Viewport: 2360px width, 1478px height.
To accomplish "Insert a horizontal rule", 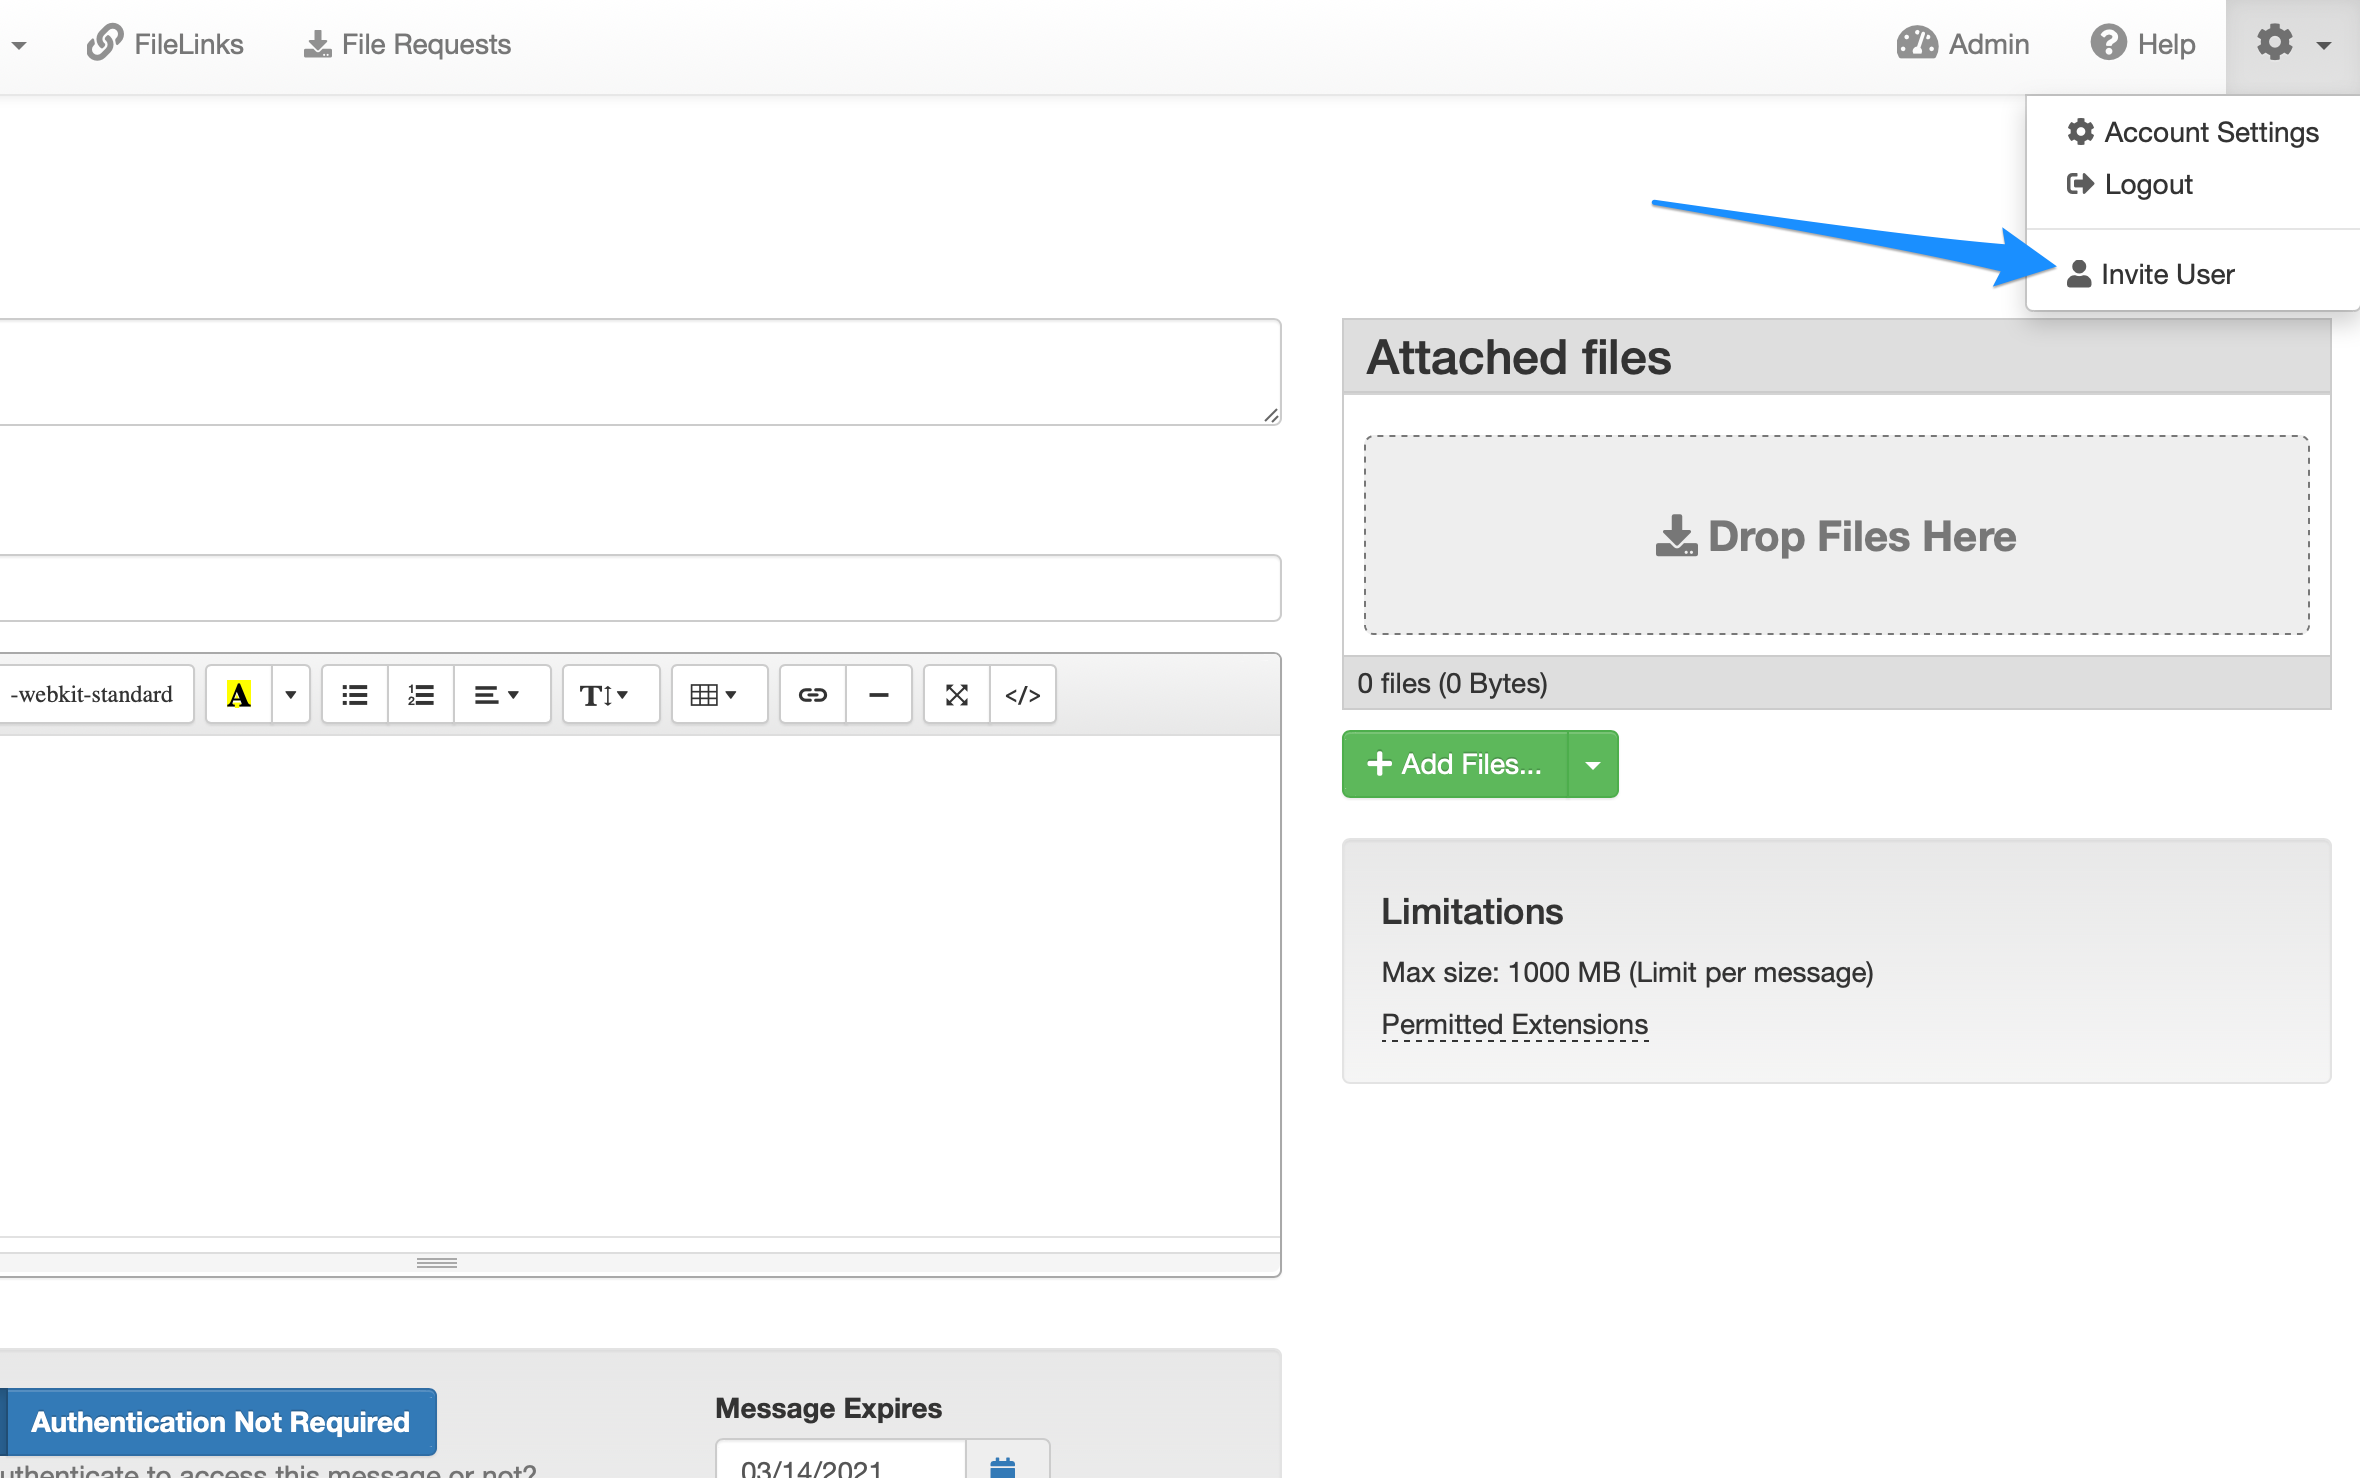I will pos(878,694).
